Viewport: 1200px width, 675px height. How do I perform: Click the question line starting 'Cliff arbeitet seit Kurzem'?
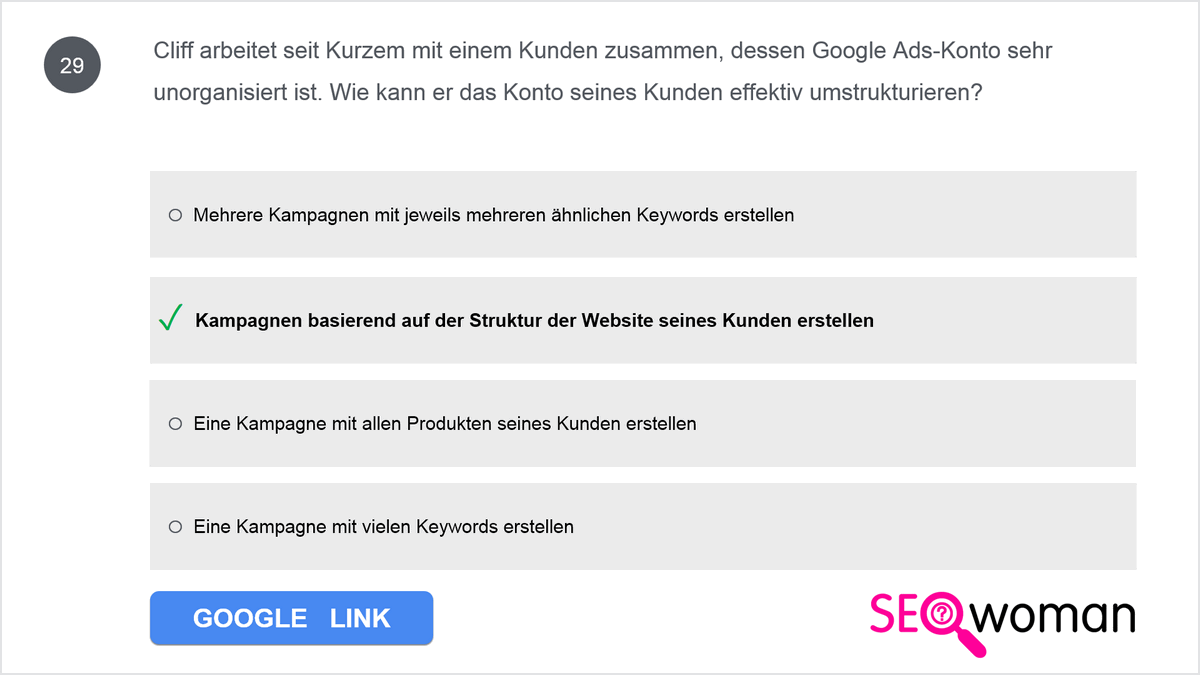point(603,51)
